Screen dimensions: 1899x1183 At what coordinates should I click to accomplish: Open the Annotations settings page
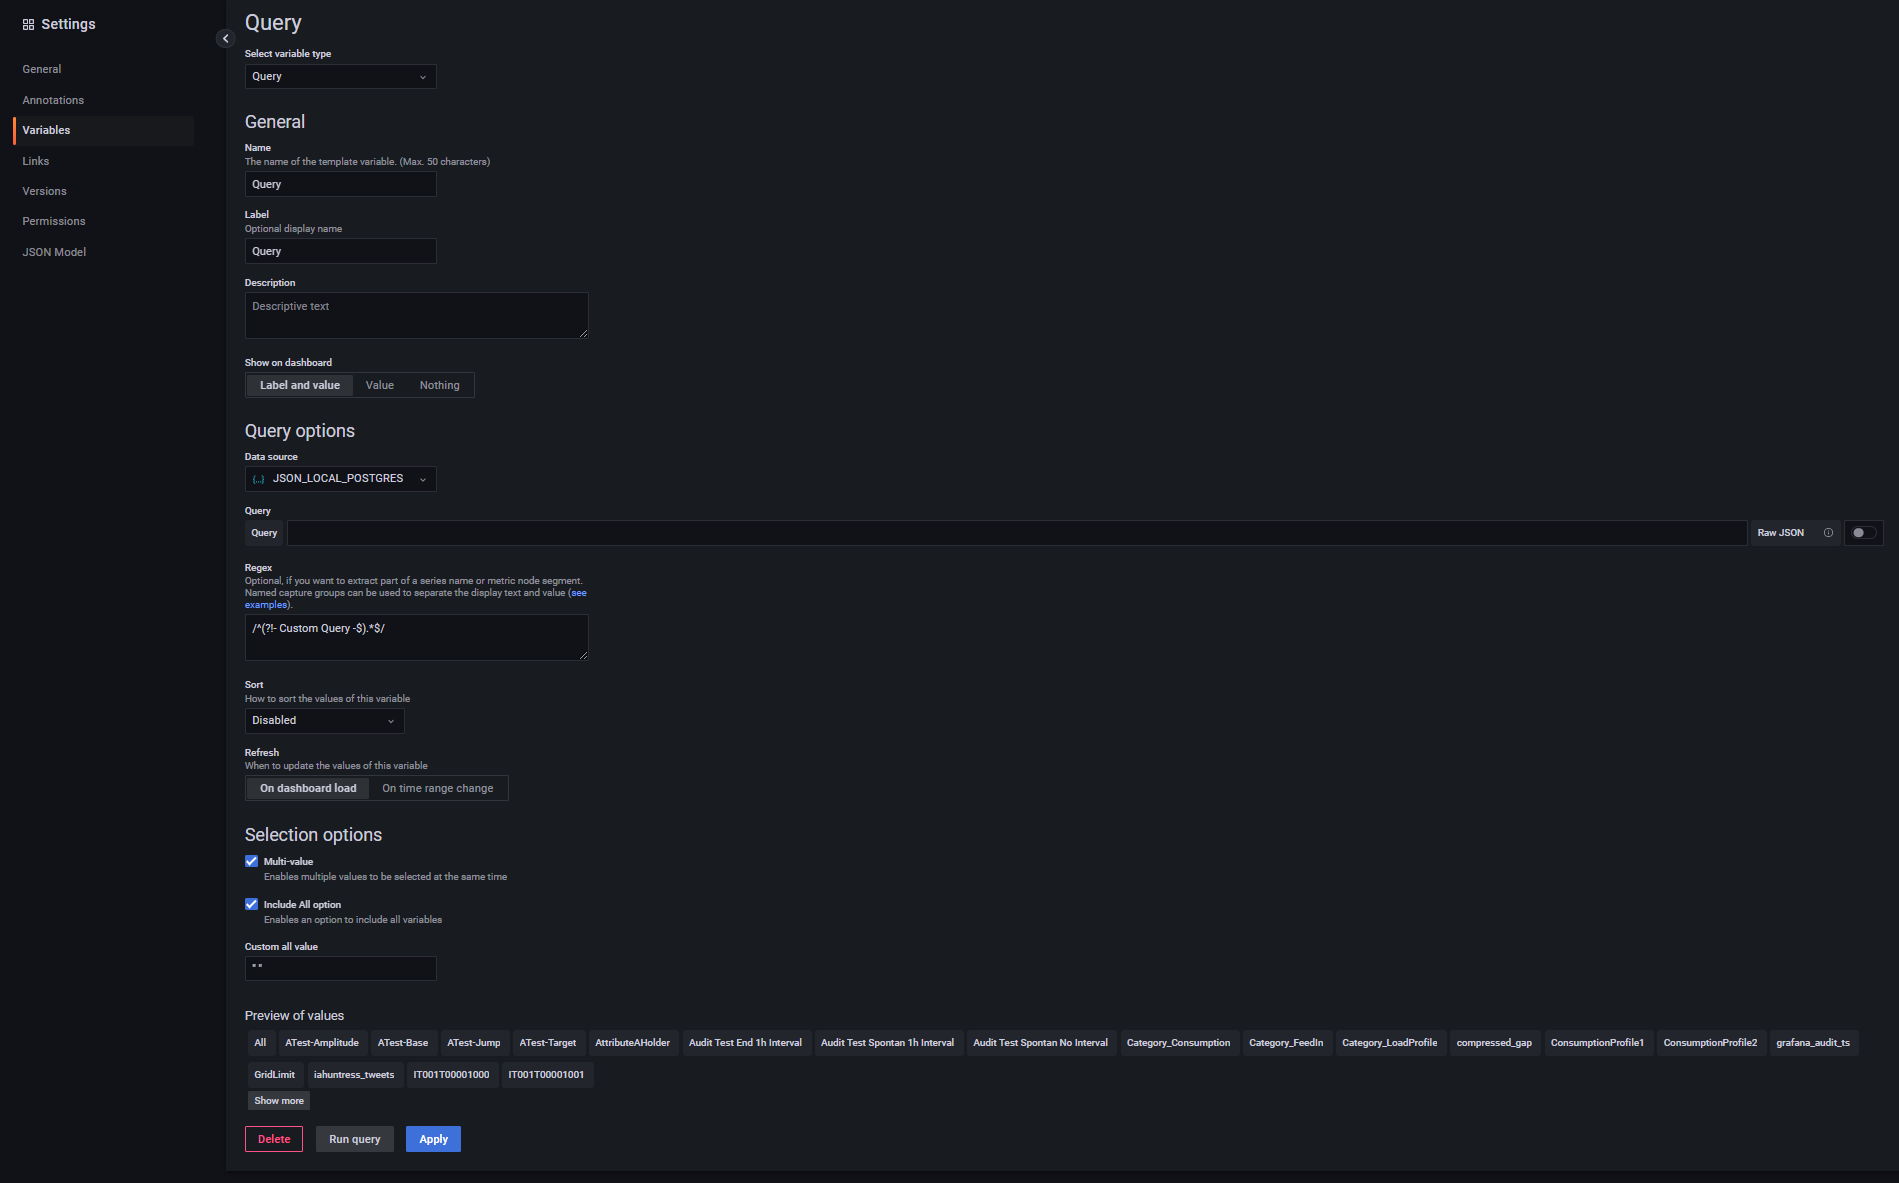pos(53,100)
